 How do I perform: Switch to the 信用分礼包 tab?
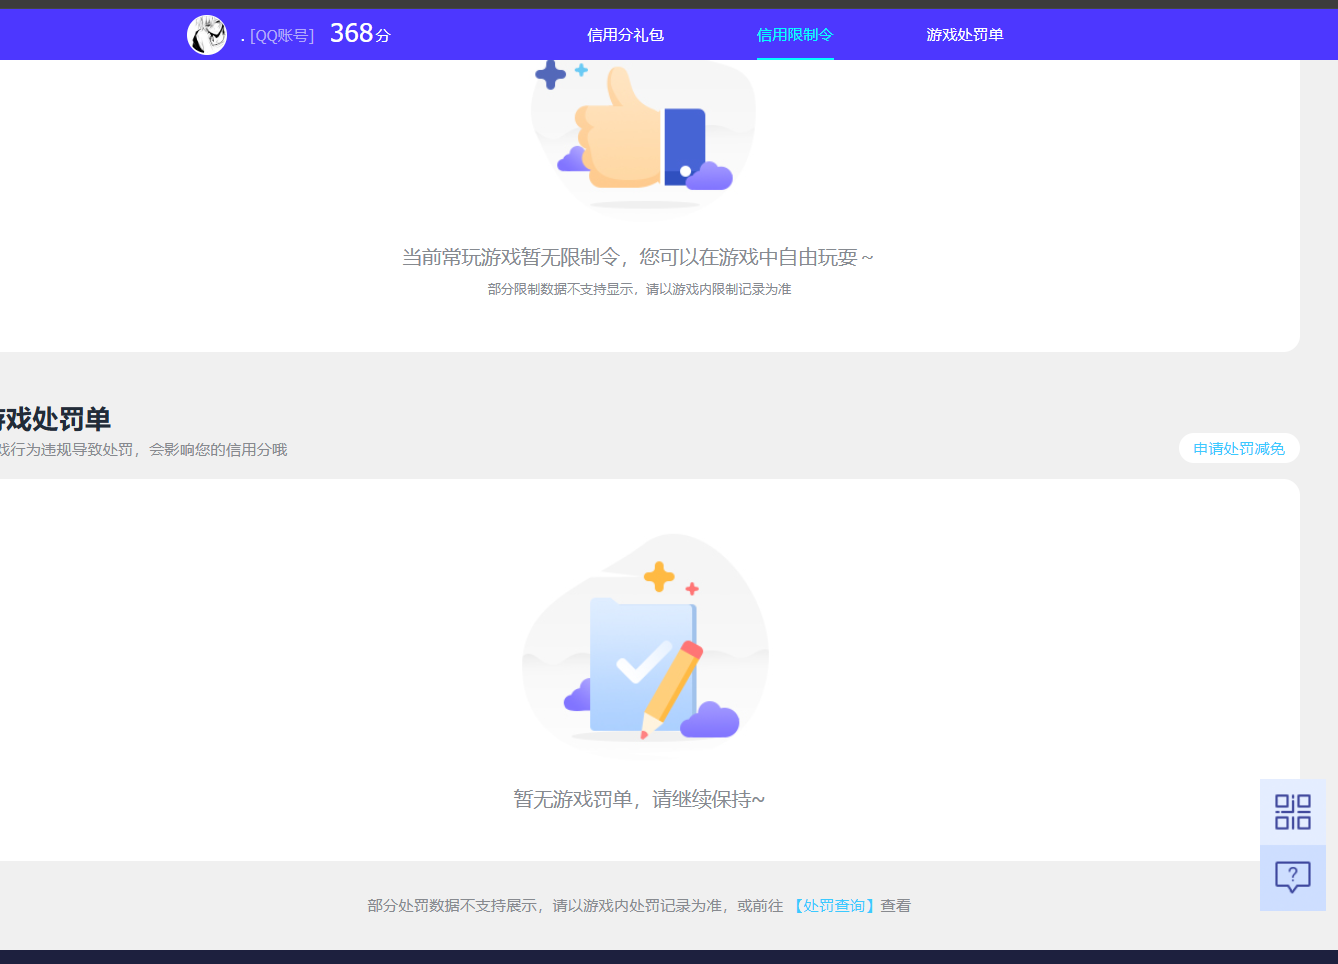coord(623,34)
